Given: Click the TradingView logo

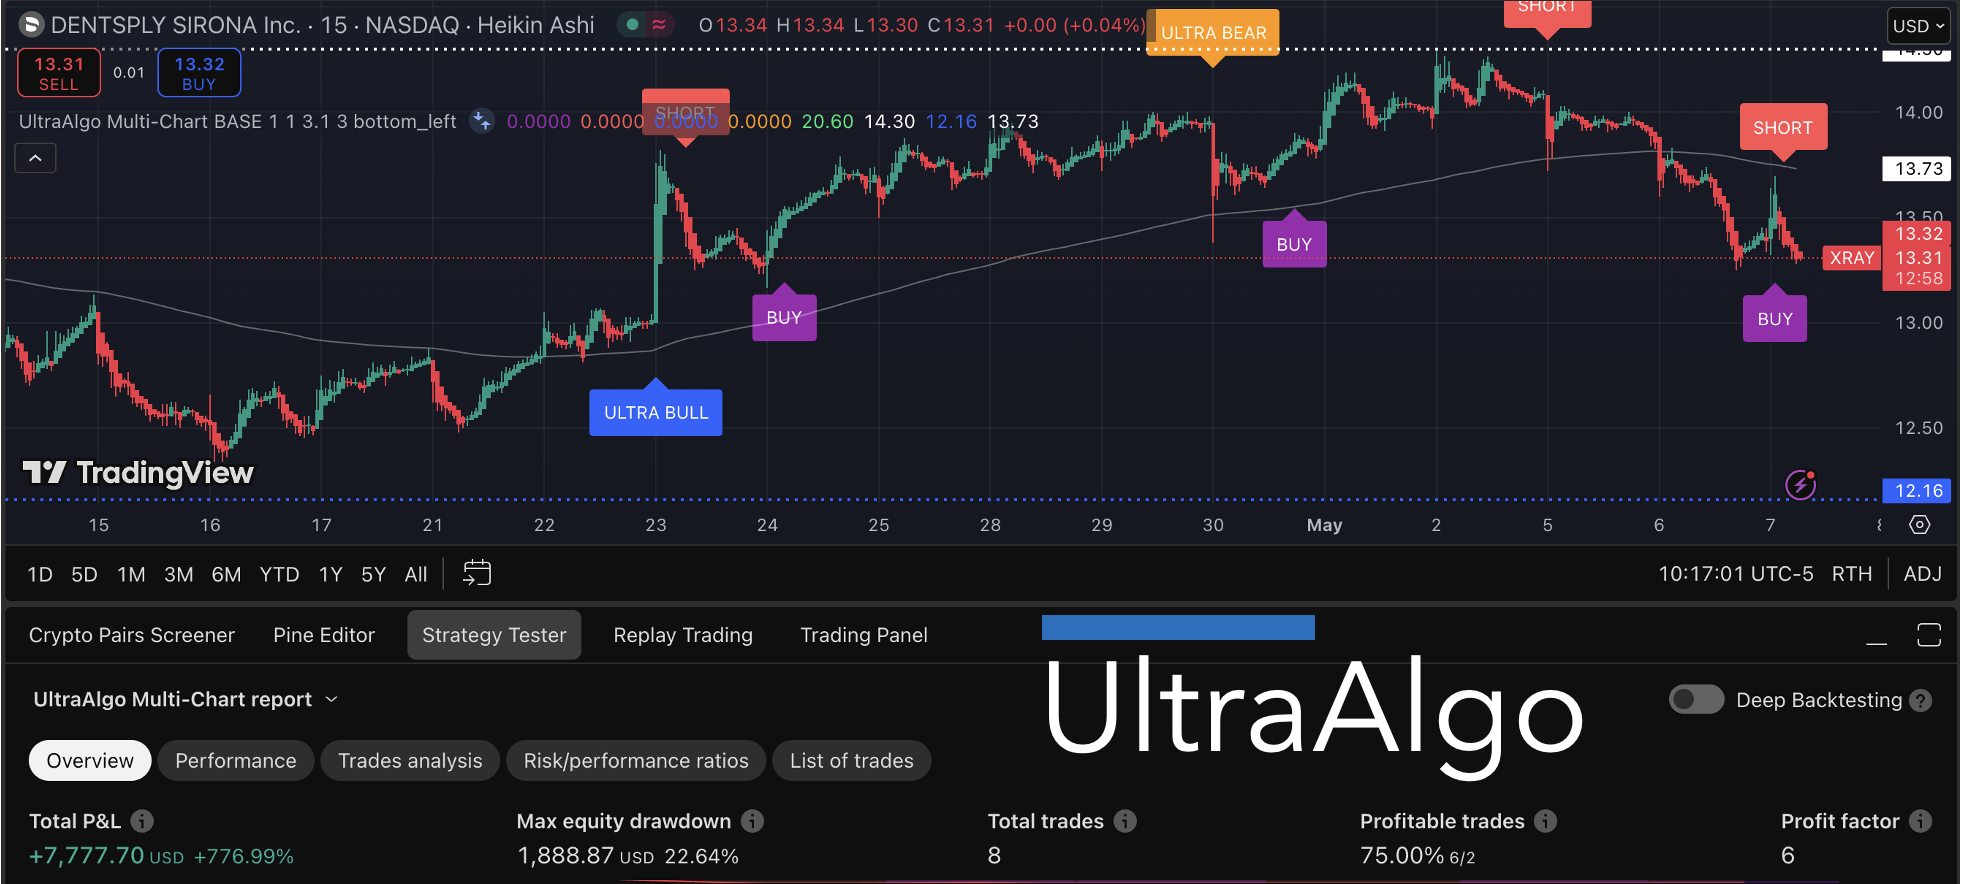Looking at the screenshot, I should click(138, 472).
